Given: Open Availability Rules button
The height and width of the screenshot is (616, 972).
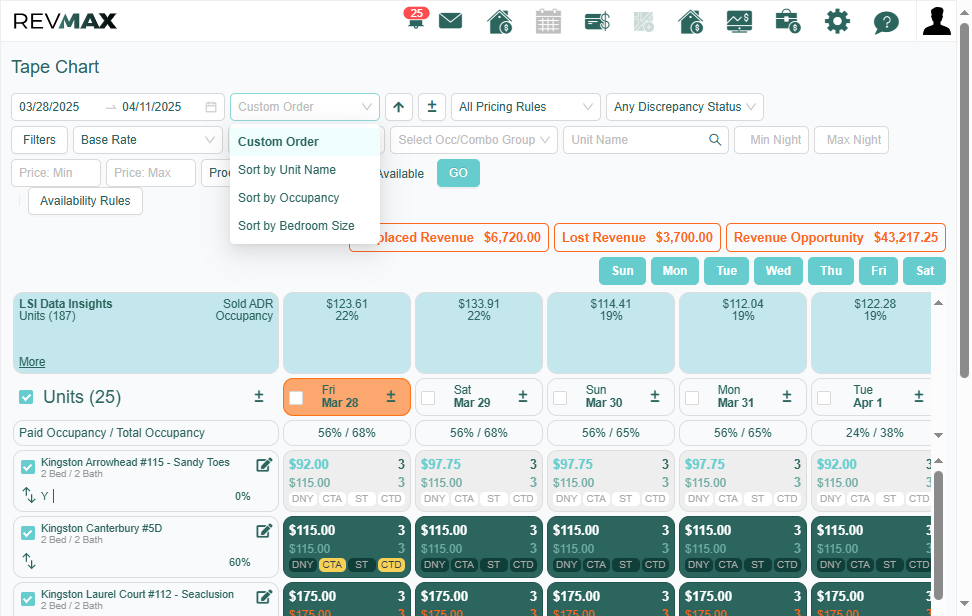Looking at the screenshot, I should tap(86, 201).
